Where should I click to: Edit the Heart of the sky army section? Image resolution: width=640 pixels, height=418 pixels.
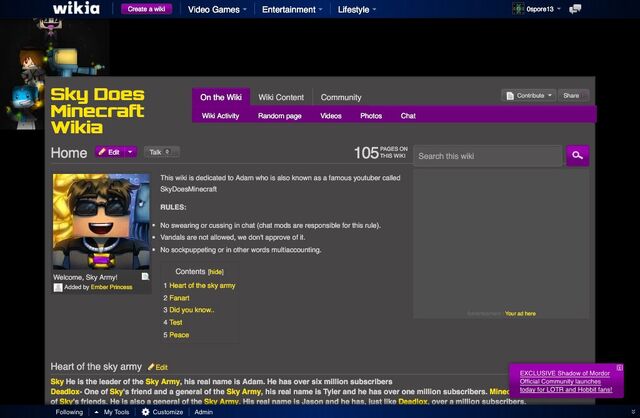[158, 367]
